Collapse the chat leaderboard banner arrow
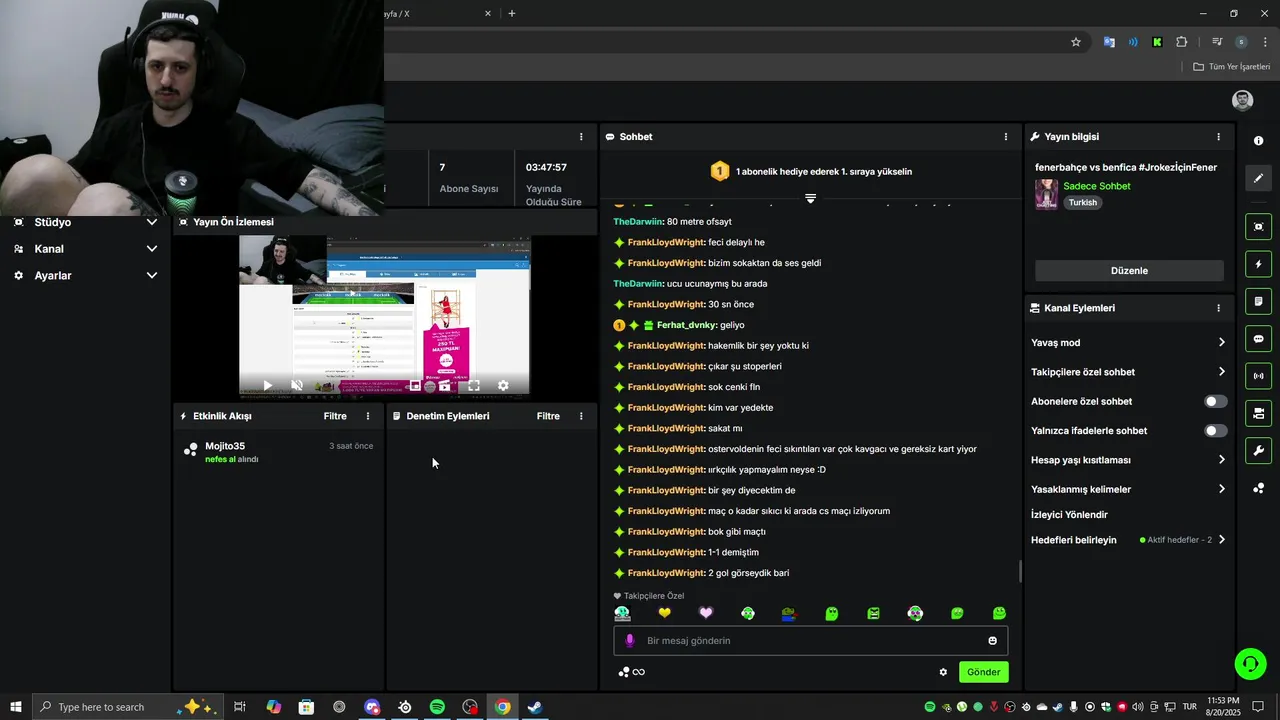Viewport: 1280px width, 720px height. click(810, 198)
